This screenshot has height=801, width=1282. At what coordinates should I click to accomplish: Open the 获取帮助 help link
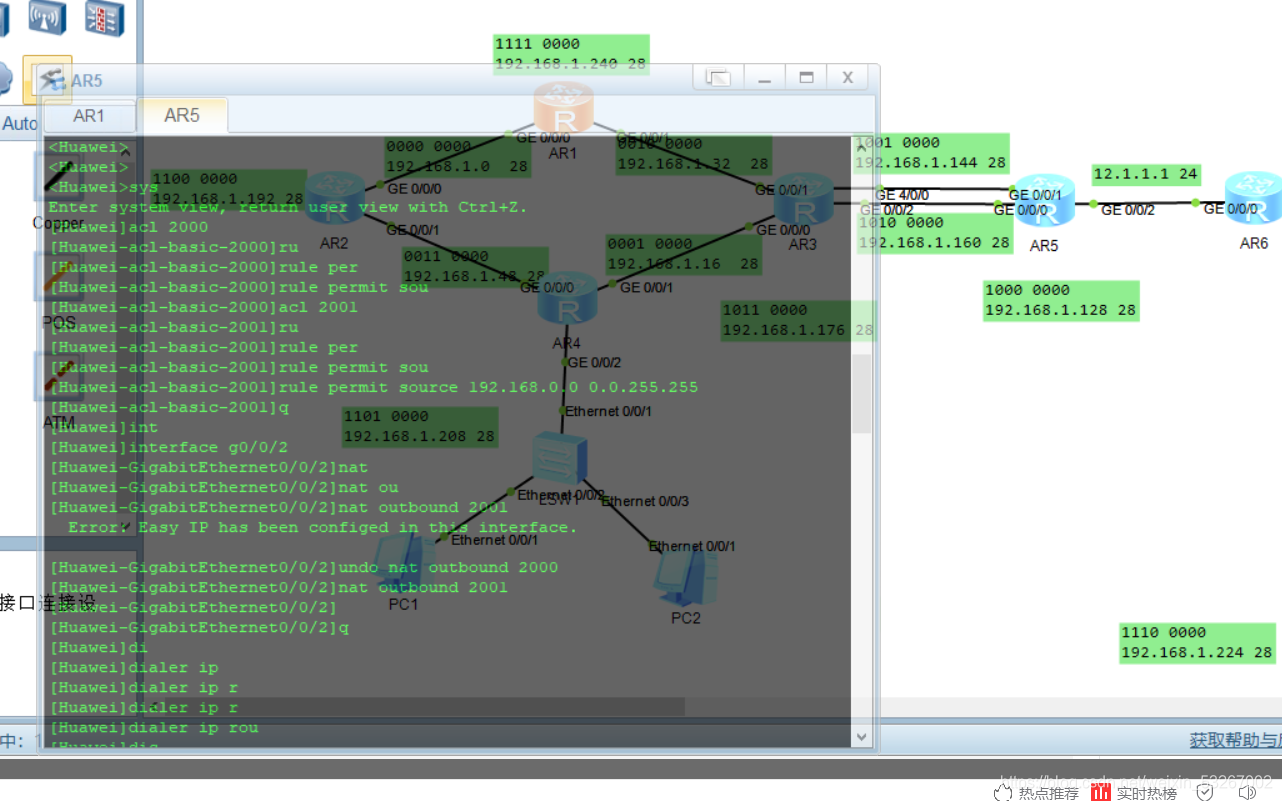(1235, 740)
